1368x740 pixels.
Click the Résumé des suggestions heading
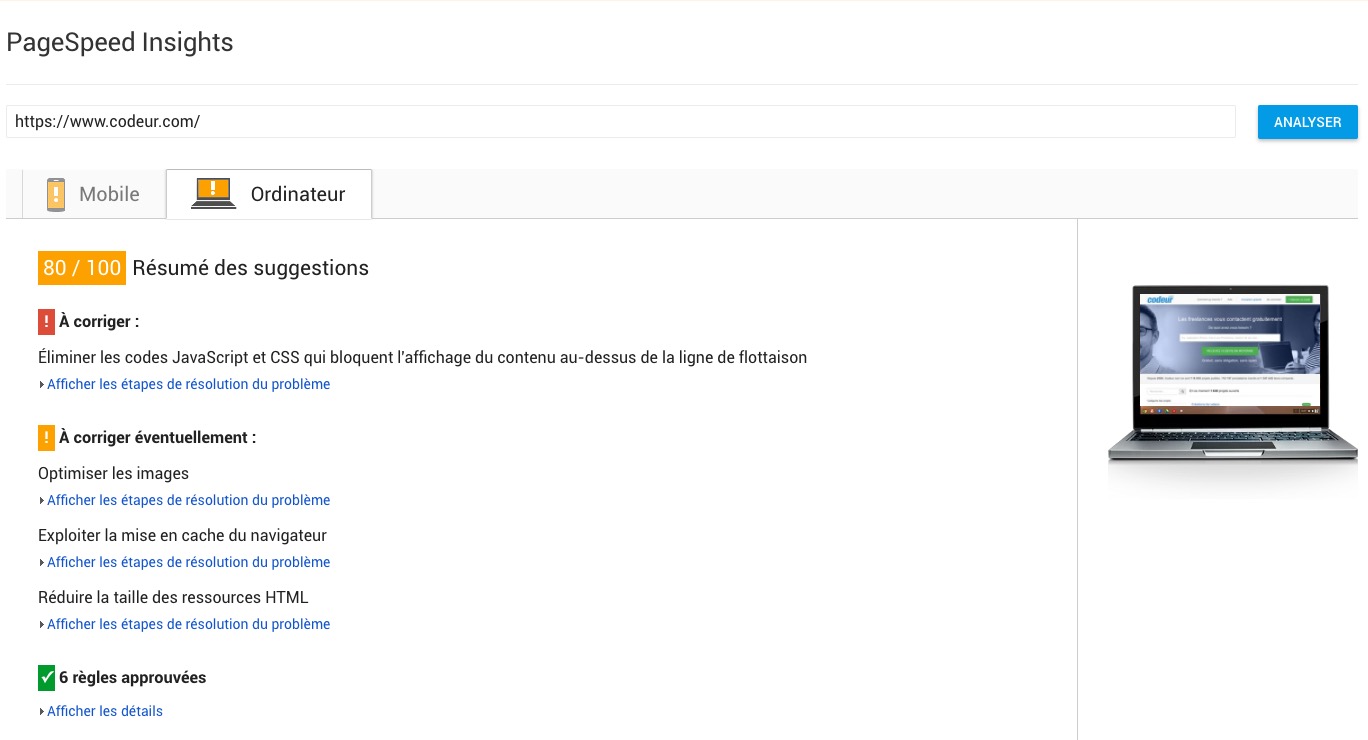pos(250,268)
